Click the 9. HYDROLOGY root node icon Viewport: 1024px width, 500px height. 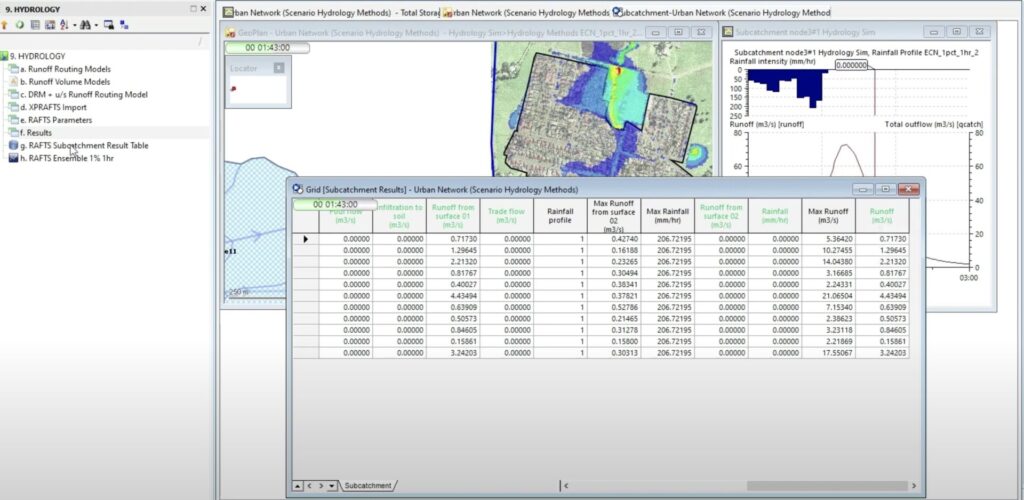coord(6,56)
